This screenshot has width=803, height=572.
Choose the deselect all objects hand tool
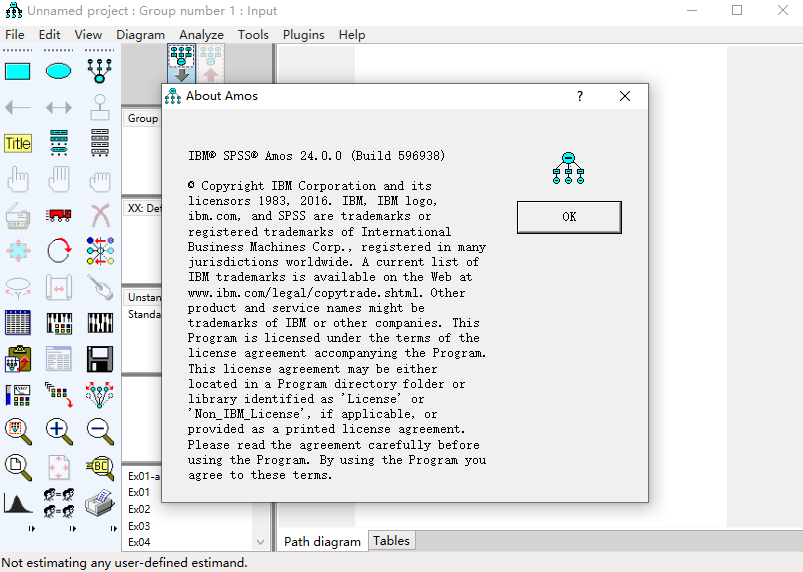pyautogui.click(x=99, y=180)
